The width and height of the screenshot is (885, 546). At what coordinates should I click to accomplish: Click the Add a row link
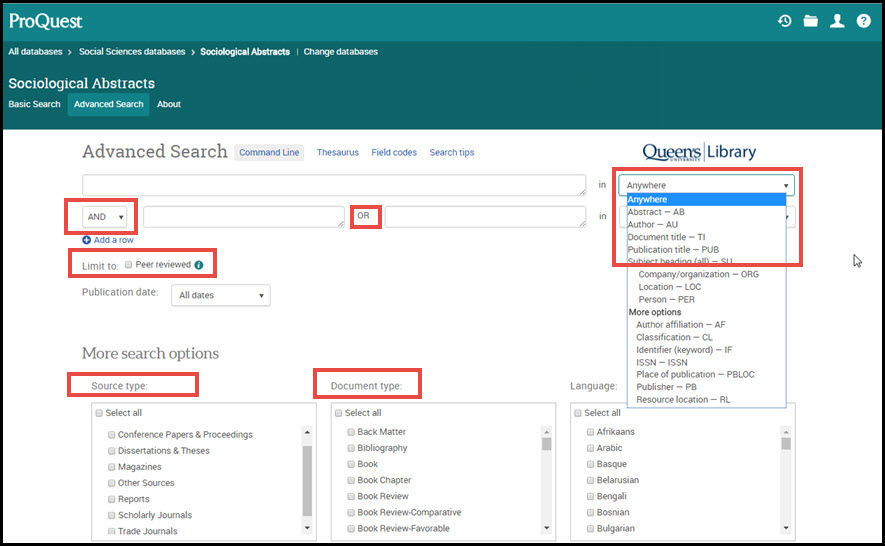[x=113, y=240]
